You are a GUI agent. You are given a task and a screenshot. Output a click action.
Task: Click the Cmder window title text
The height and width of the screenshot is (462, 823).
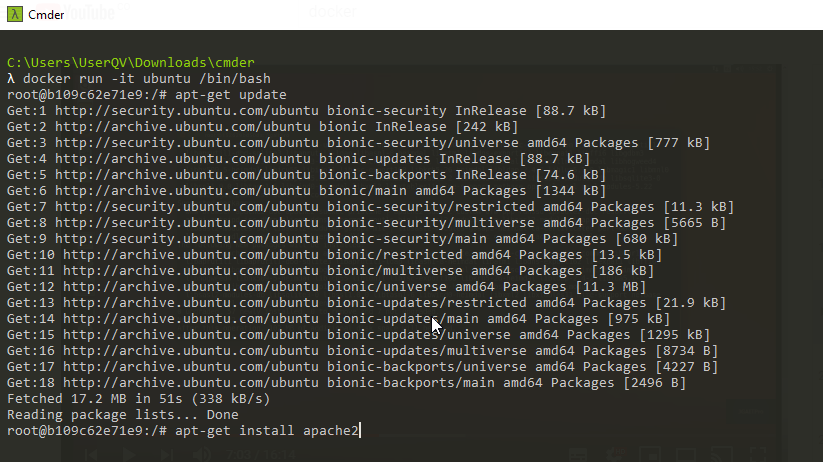coord(46,14)
